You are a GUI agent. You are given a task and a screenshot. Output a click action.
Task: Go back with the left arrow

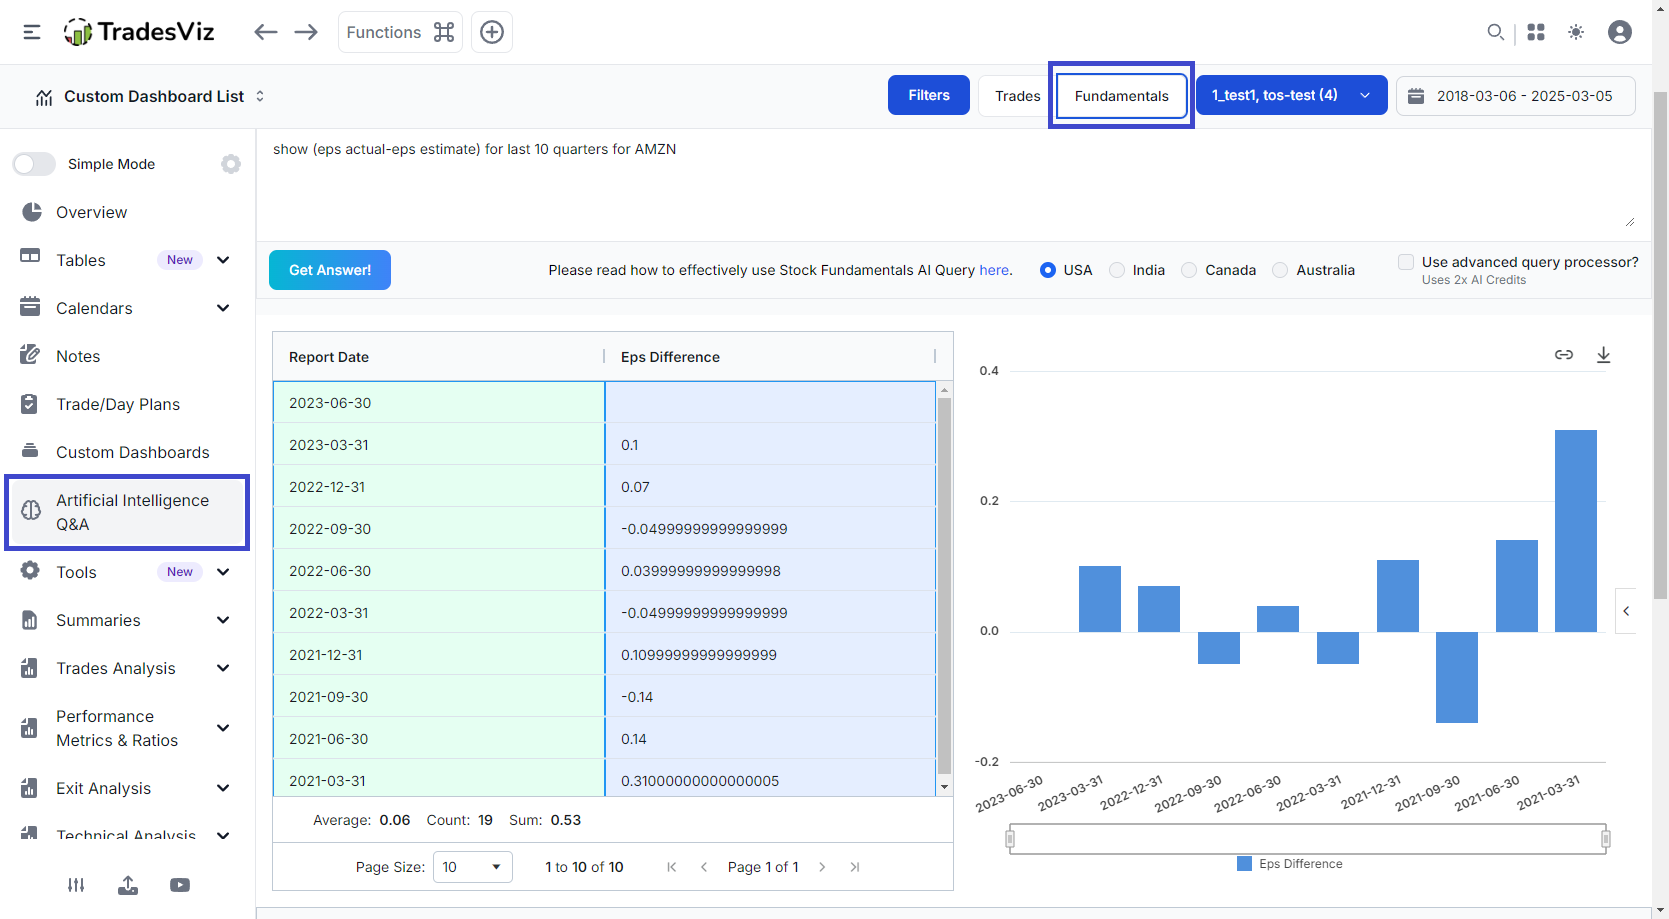[265, 32]
